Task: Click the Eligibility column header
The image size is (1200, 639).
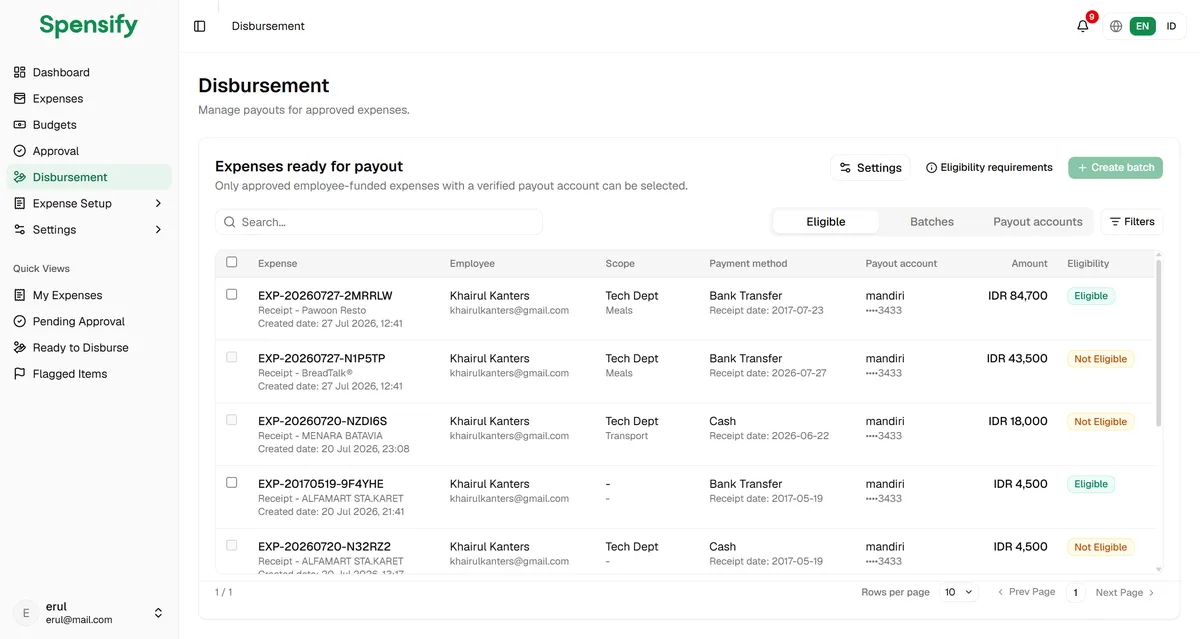Action: coord(1088,263)
